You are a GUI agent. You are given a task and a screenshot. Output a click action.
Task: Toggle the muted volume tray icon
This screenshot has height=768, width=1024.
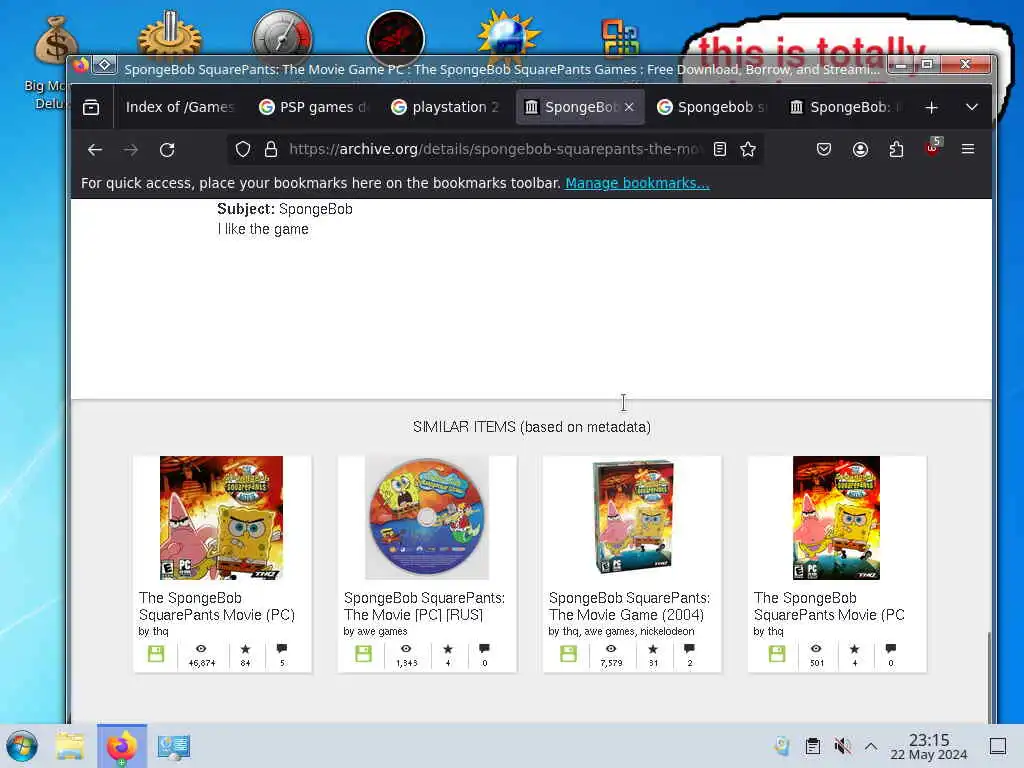(x=842, y=746)
